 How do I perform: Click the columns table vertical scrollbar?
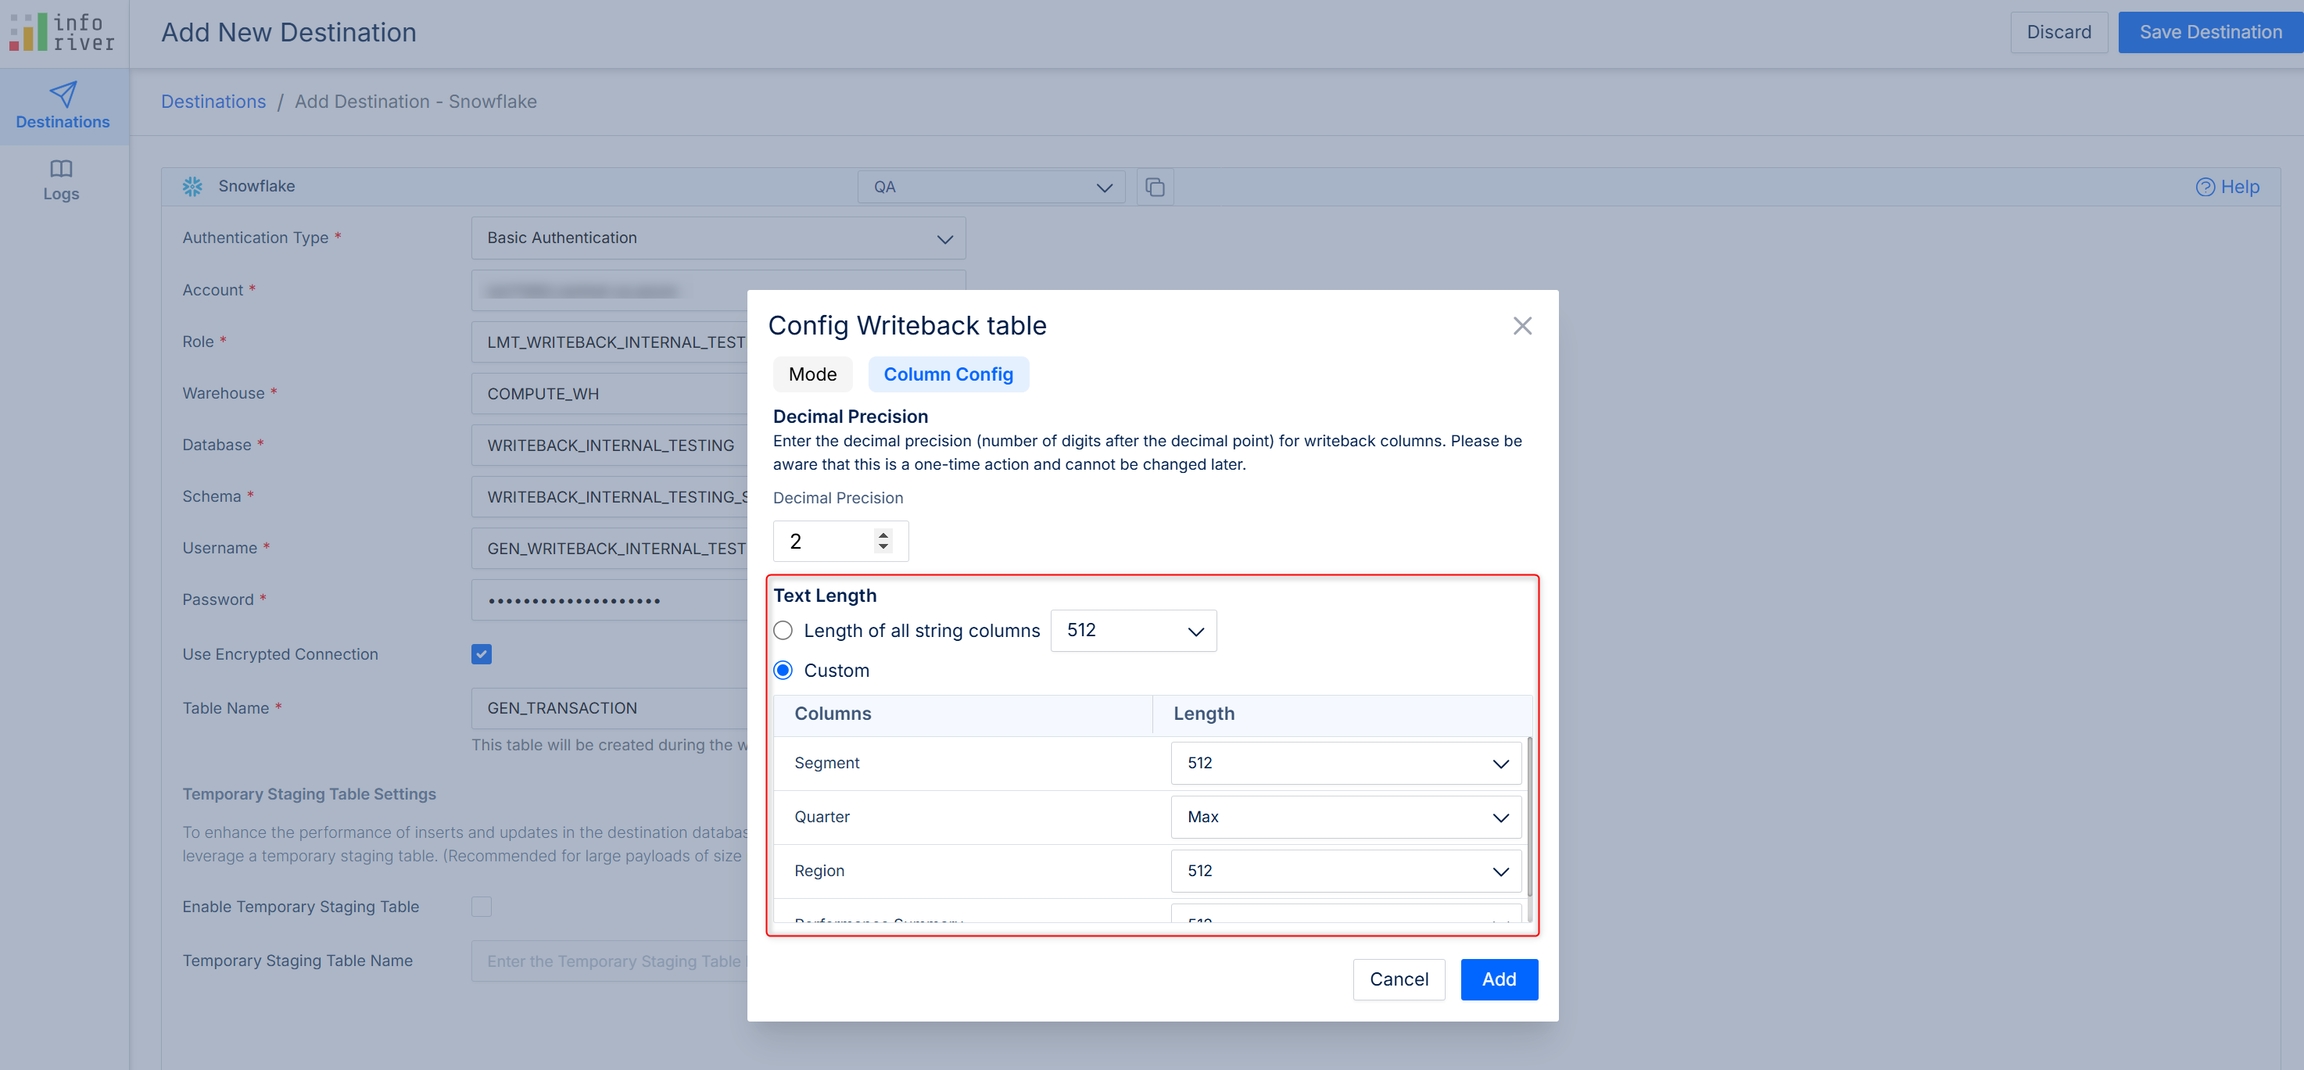(x=1529, y=815)
